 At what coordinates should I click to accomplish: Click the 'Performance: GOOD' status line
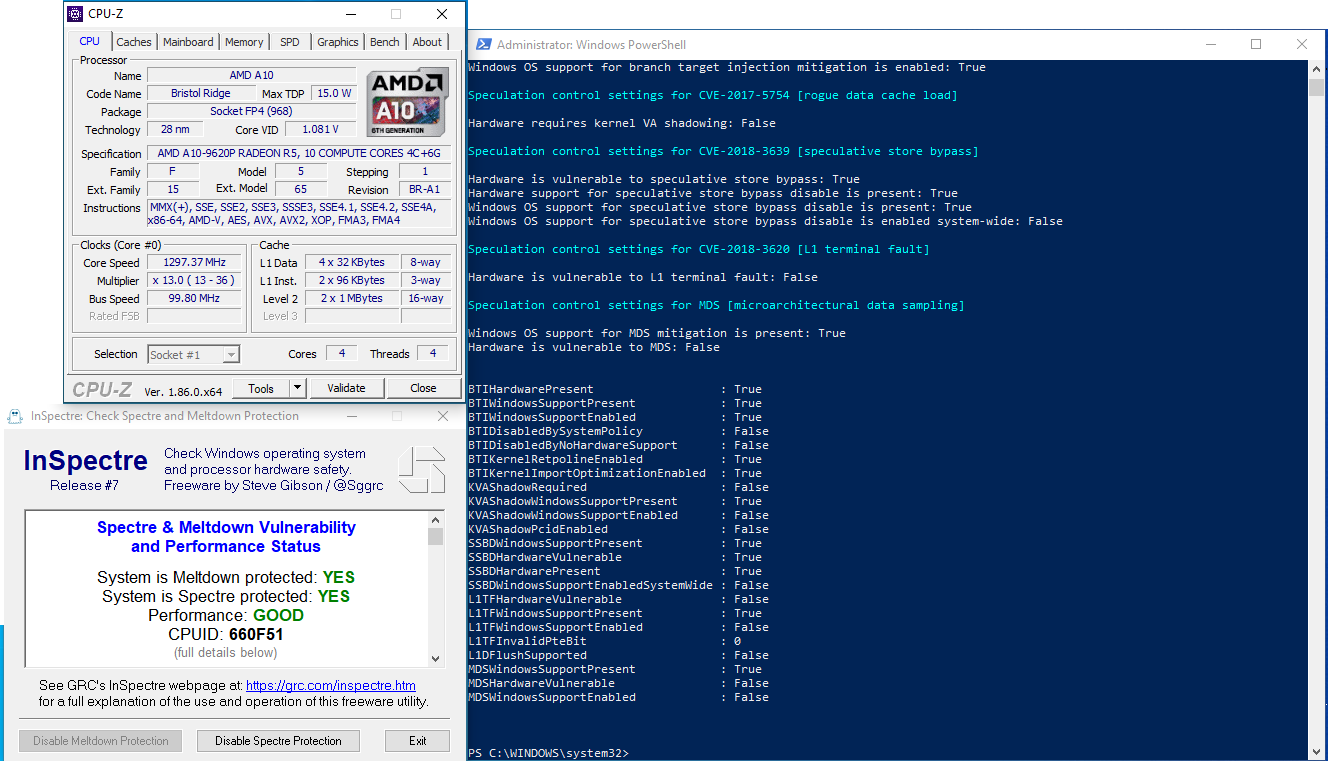coord(226,615)
